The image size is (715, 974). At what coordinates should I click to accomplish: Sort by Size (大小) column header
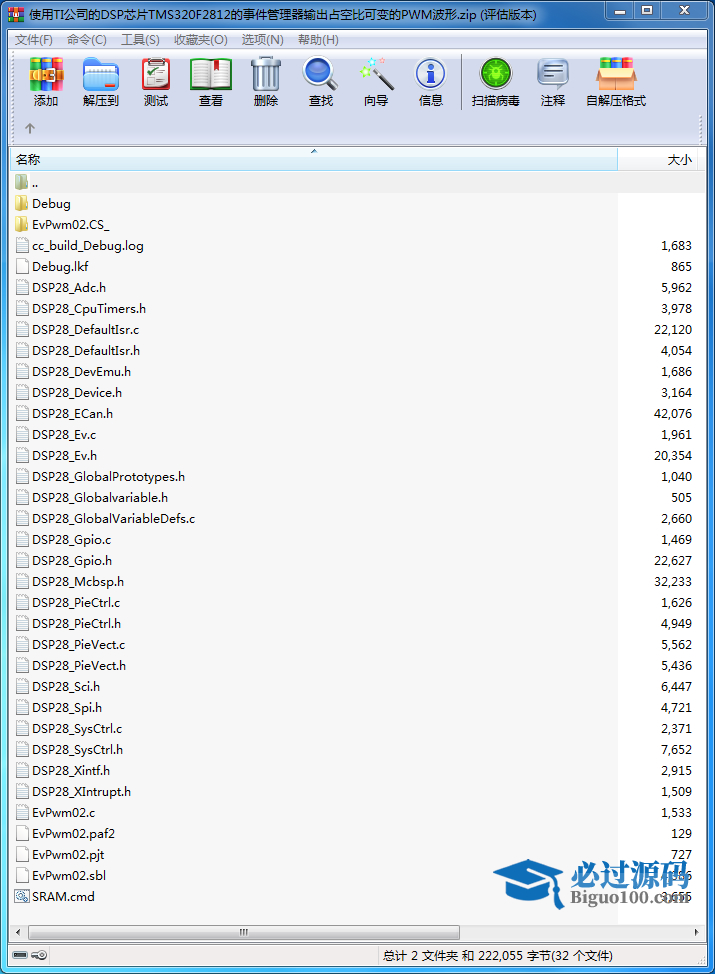click(658, 160)
